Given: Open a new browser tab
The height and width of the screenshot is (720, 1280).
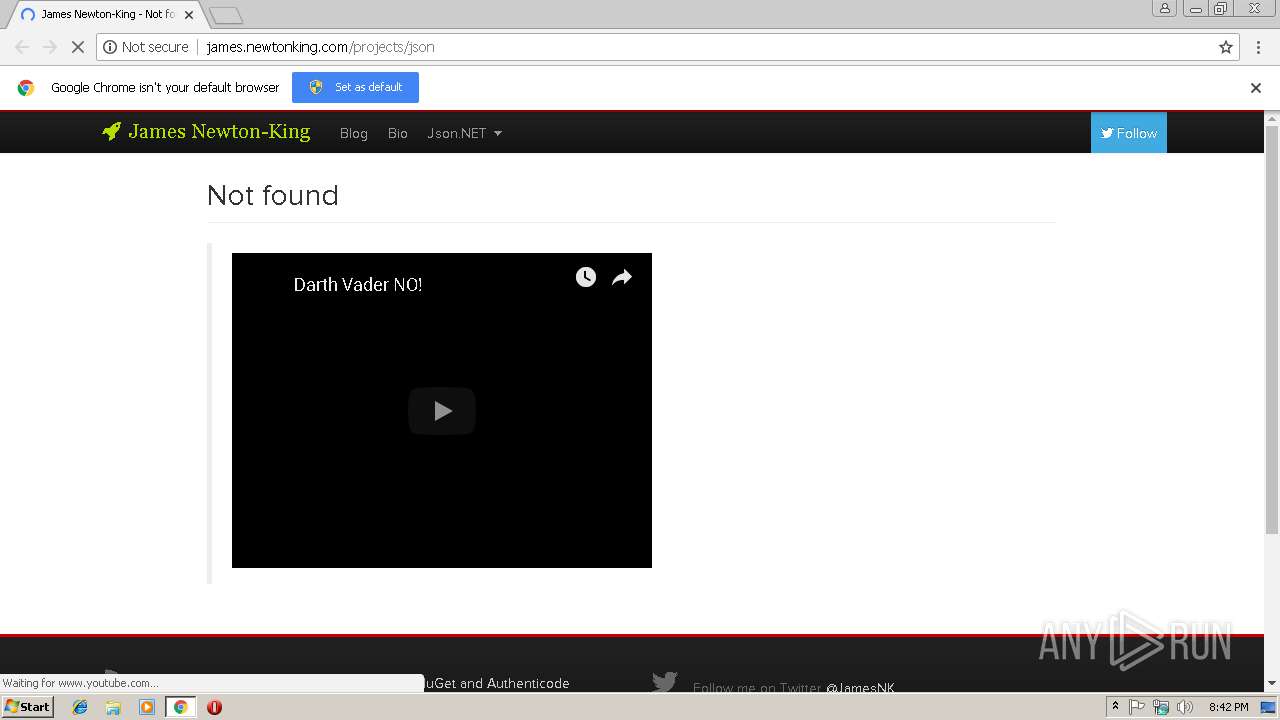Looking at the screenshot, I should pos(227,15).
